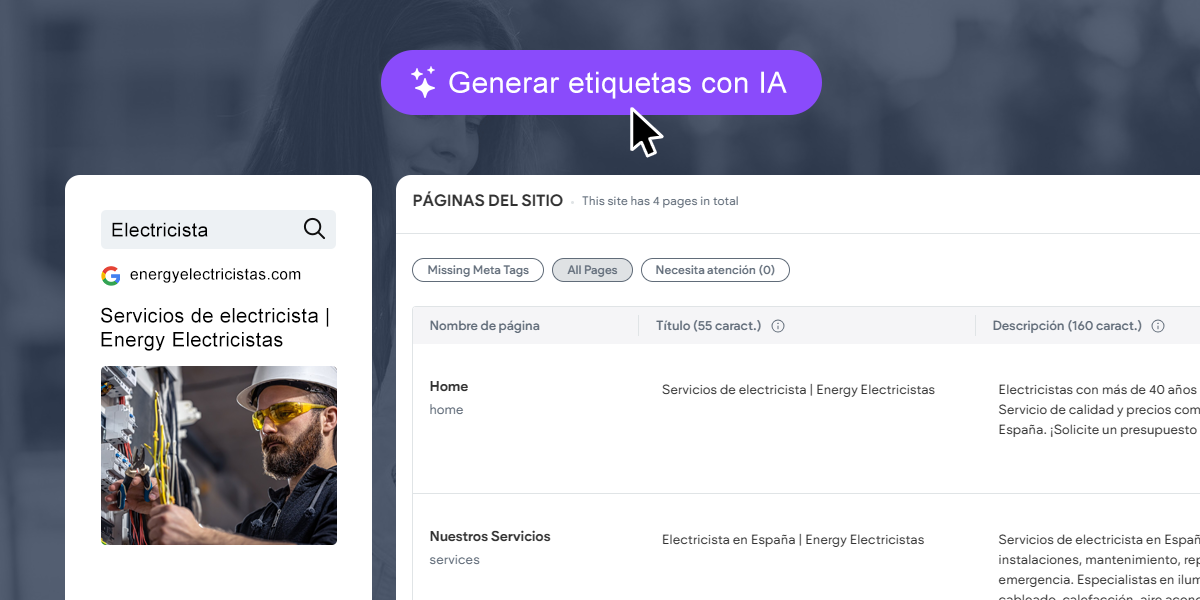1200x600 pixels.
Task: Click the Descripción (160 caract.) column header
Action: pos(1067,326)
